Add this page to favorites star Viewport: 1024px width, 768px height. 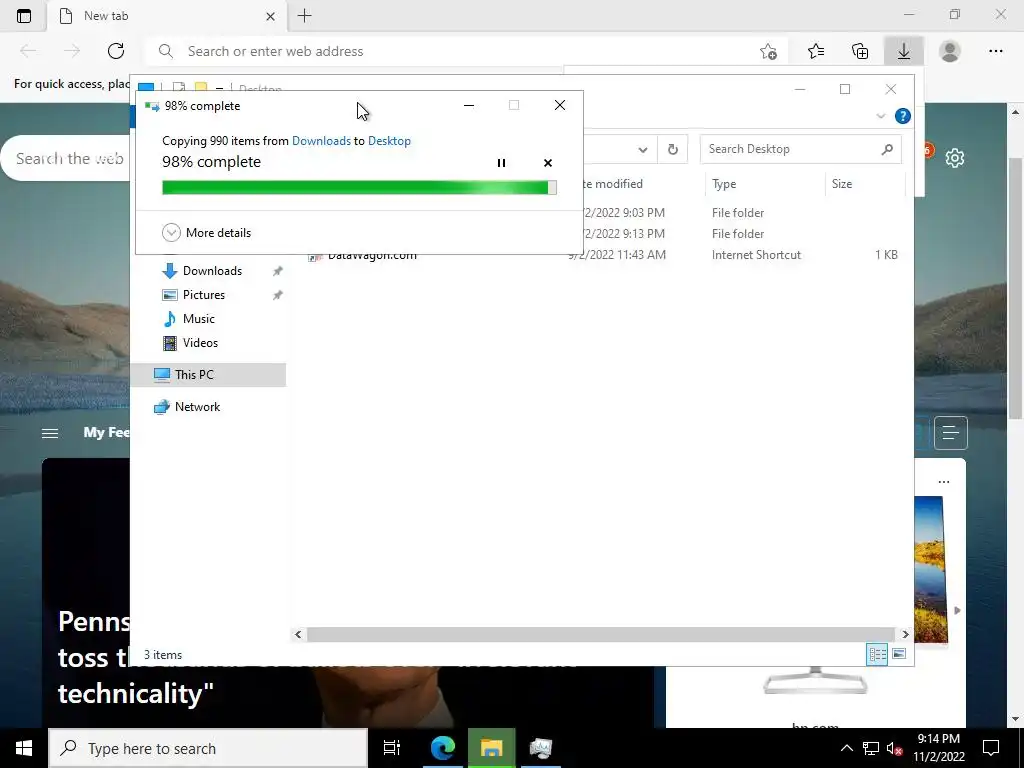[769, 52]
